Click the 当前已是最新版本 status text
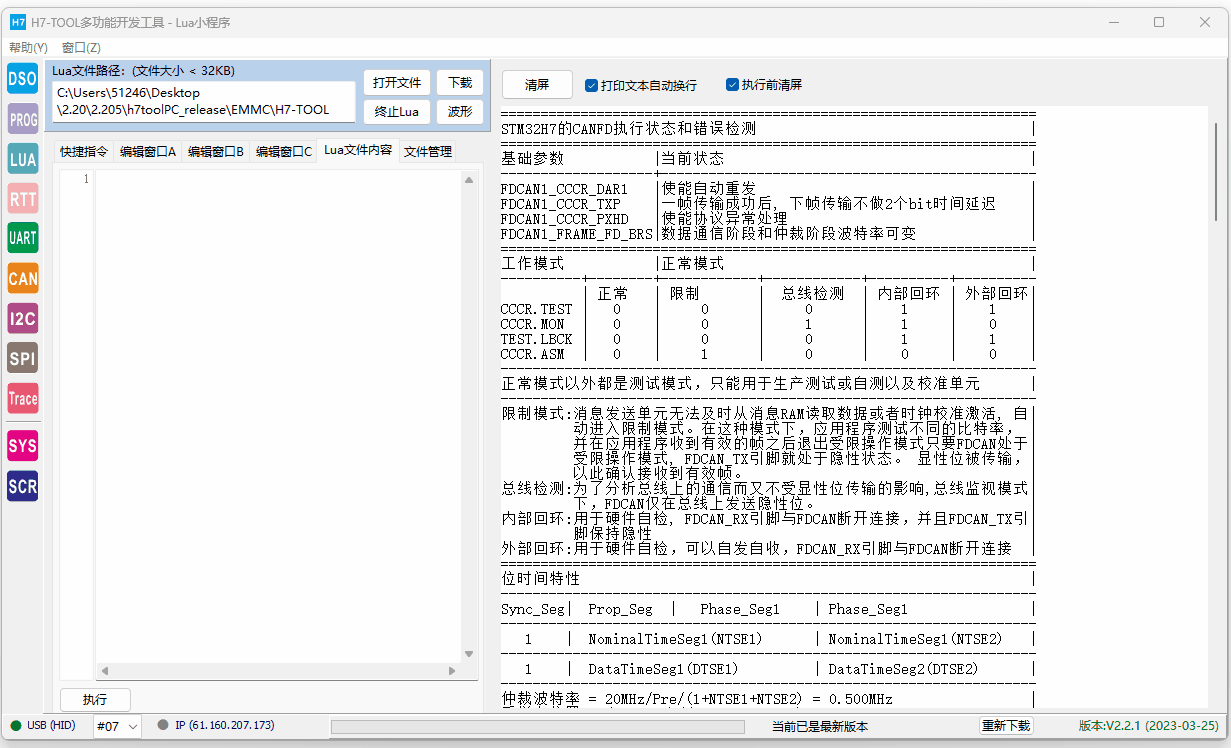1231x748 pixels. [819, 726]
